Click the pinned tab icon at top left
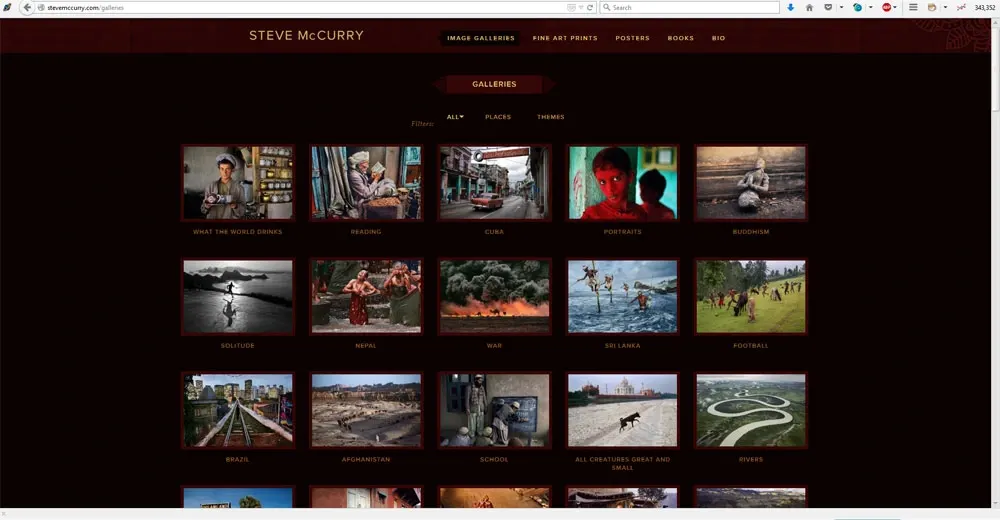The width and height of the screenshot is (1000, 520). [x=7, y=8]
